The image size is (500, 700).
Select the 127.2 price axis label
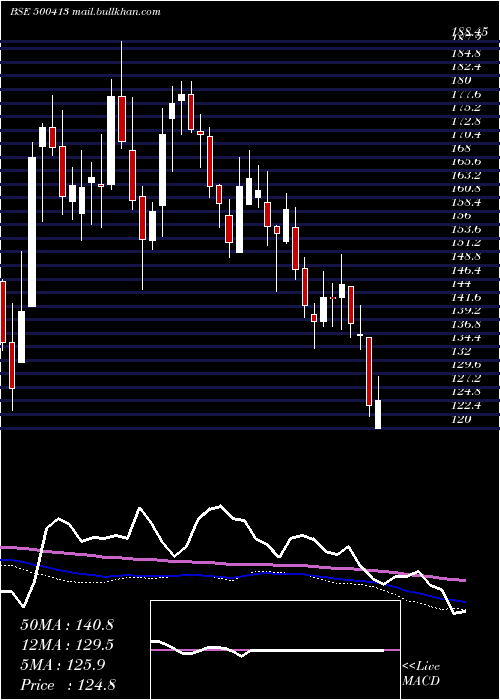click(x=466, y=379)
